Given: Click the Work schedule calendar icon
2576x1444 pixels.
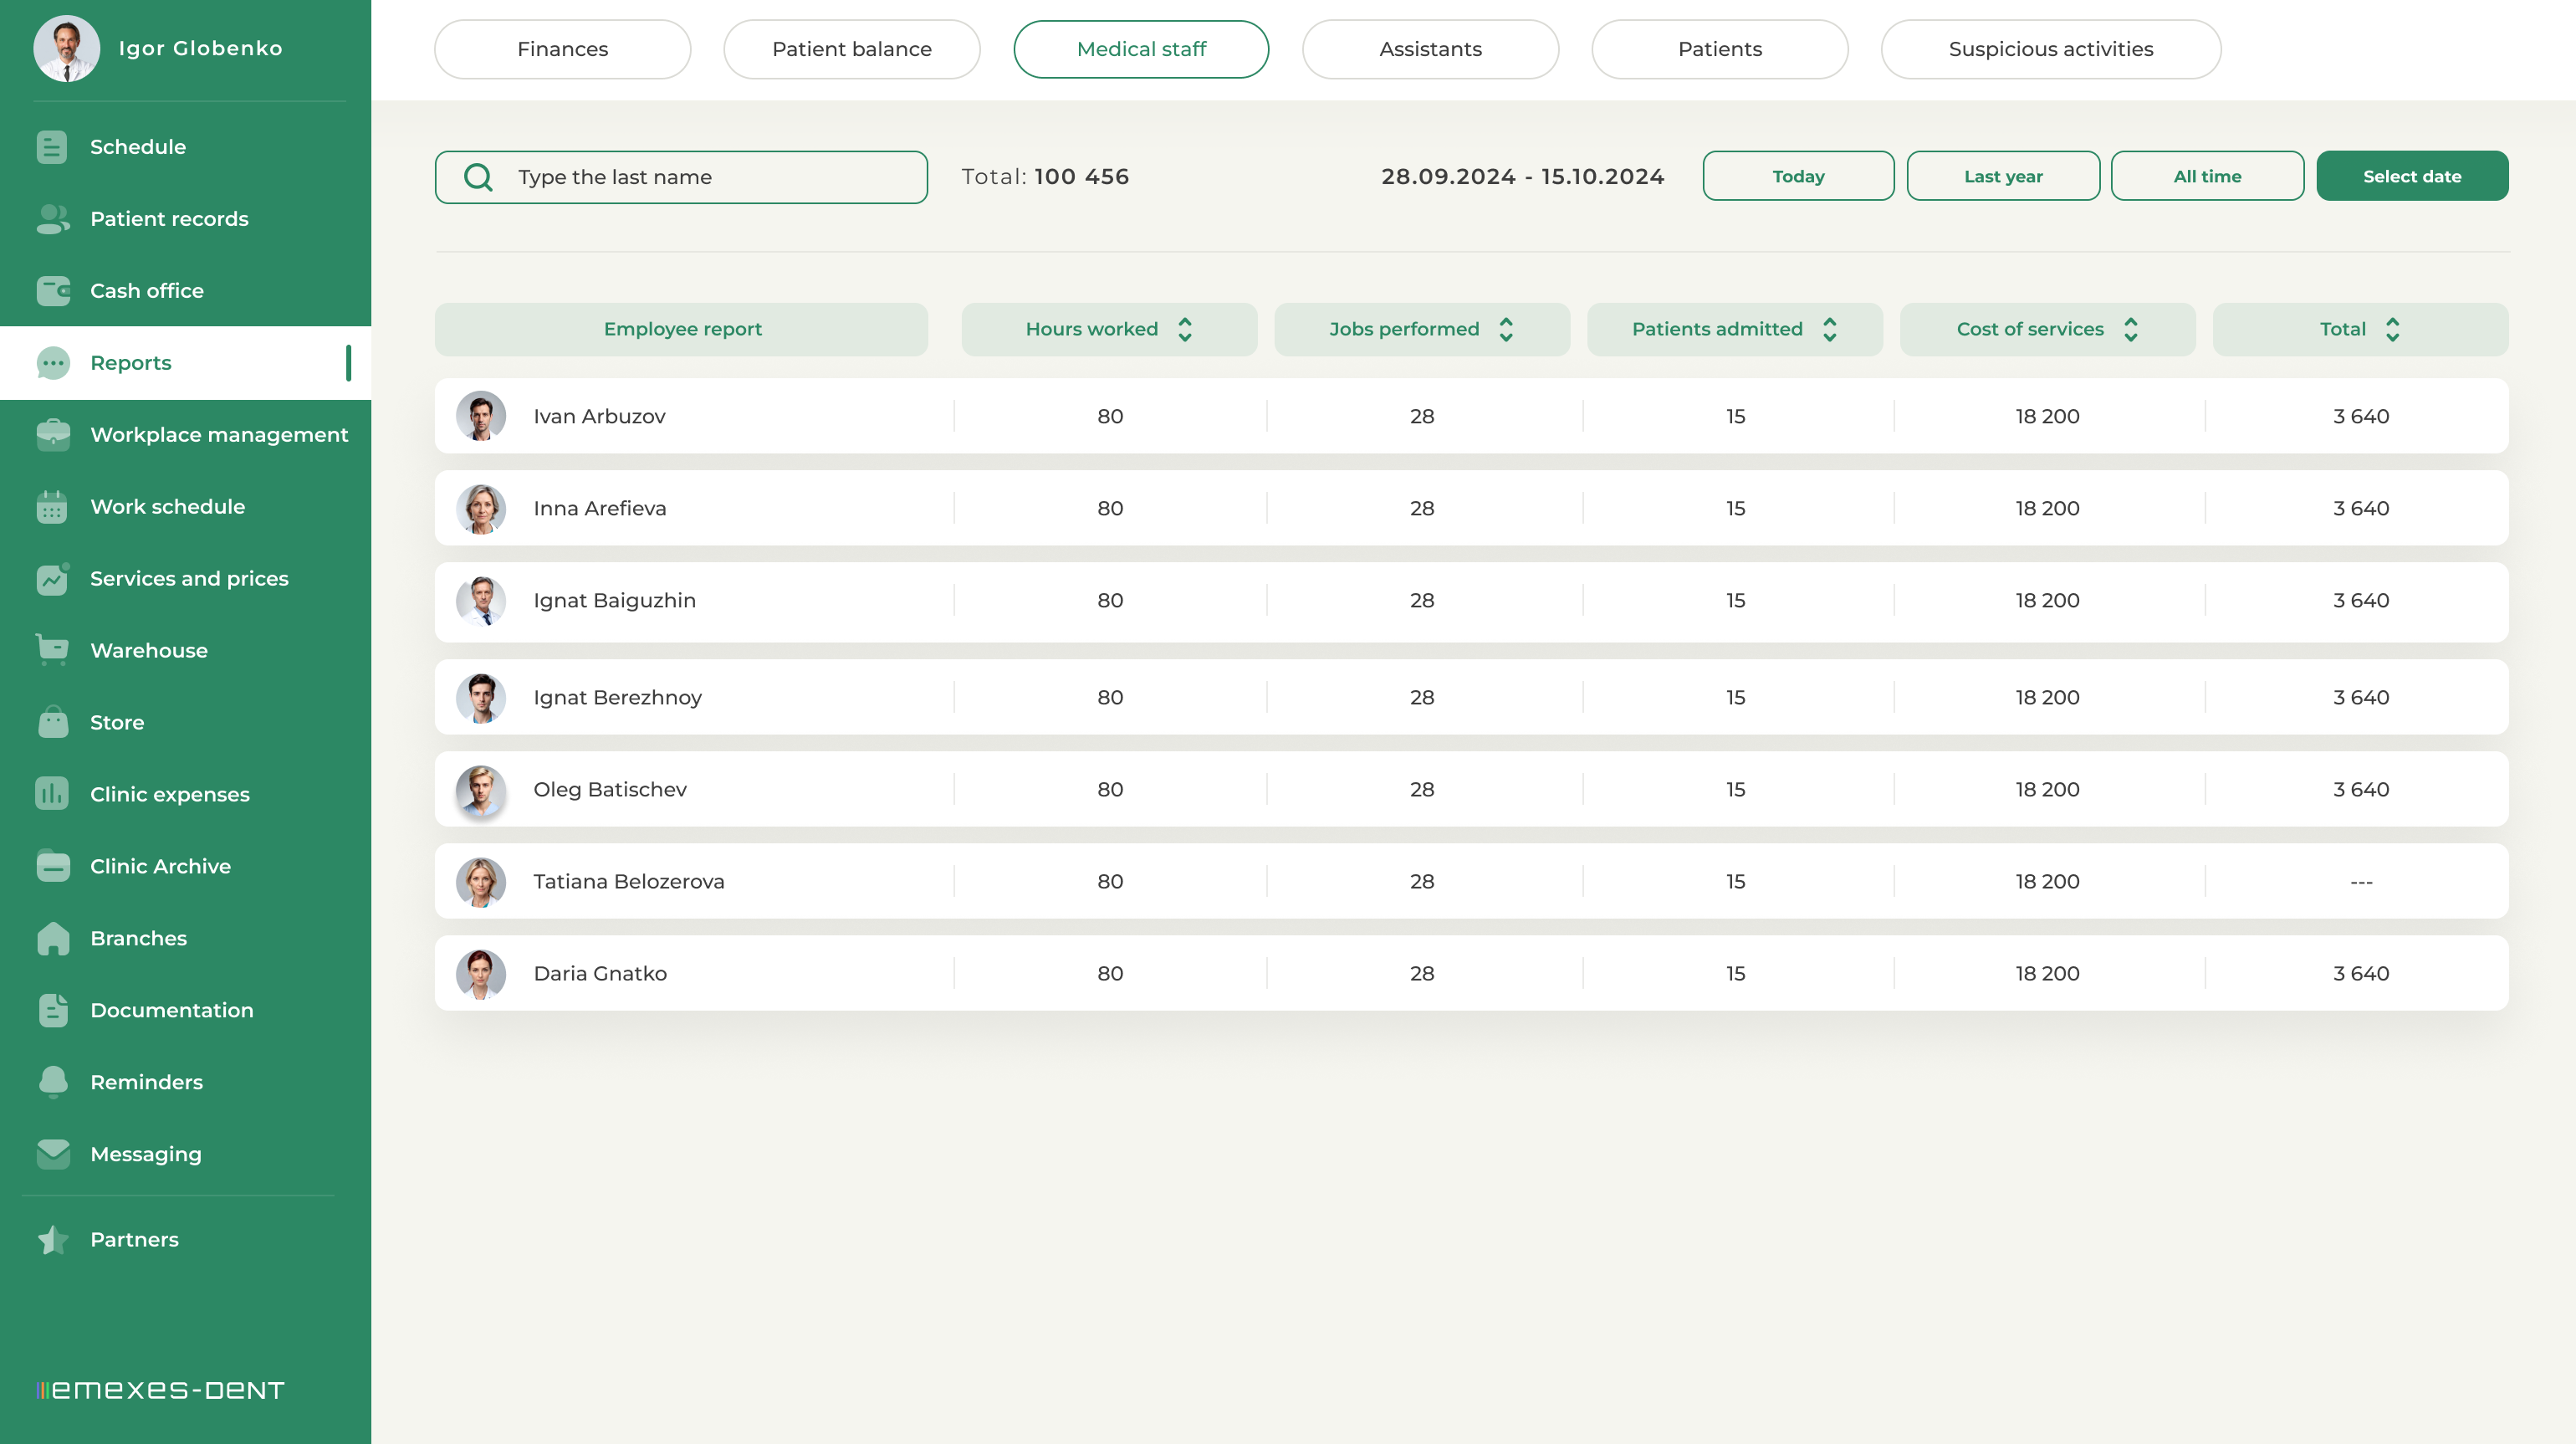Looking at the screenshot, I should tap(52, 507).
